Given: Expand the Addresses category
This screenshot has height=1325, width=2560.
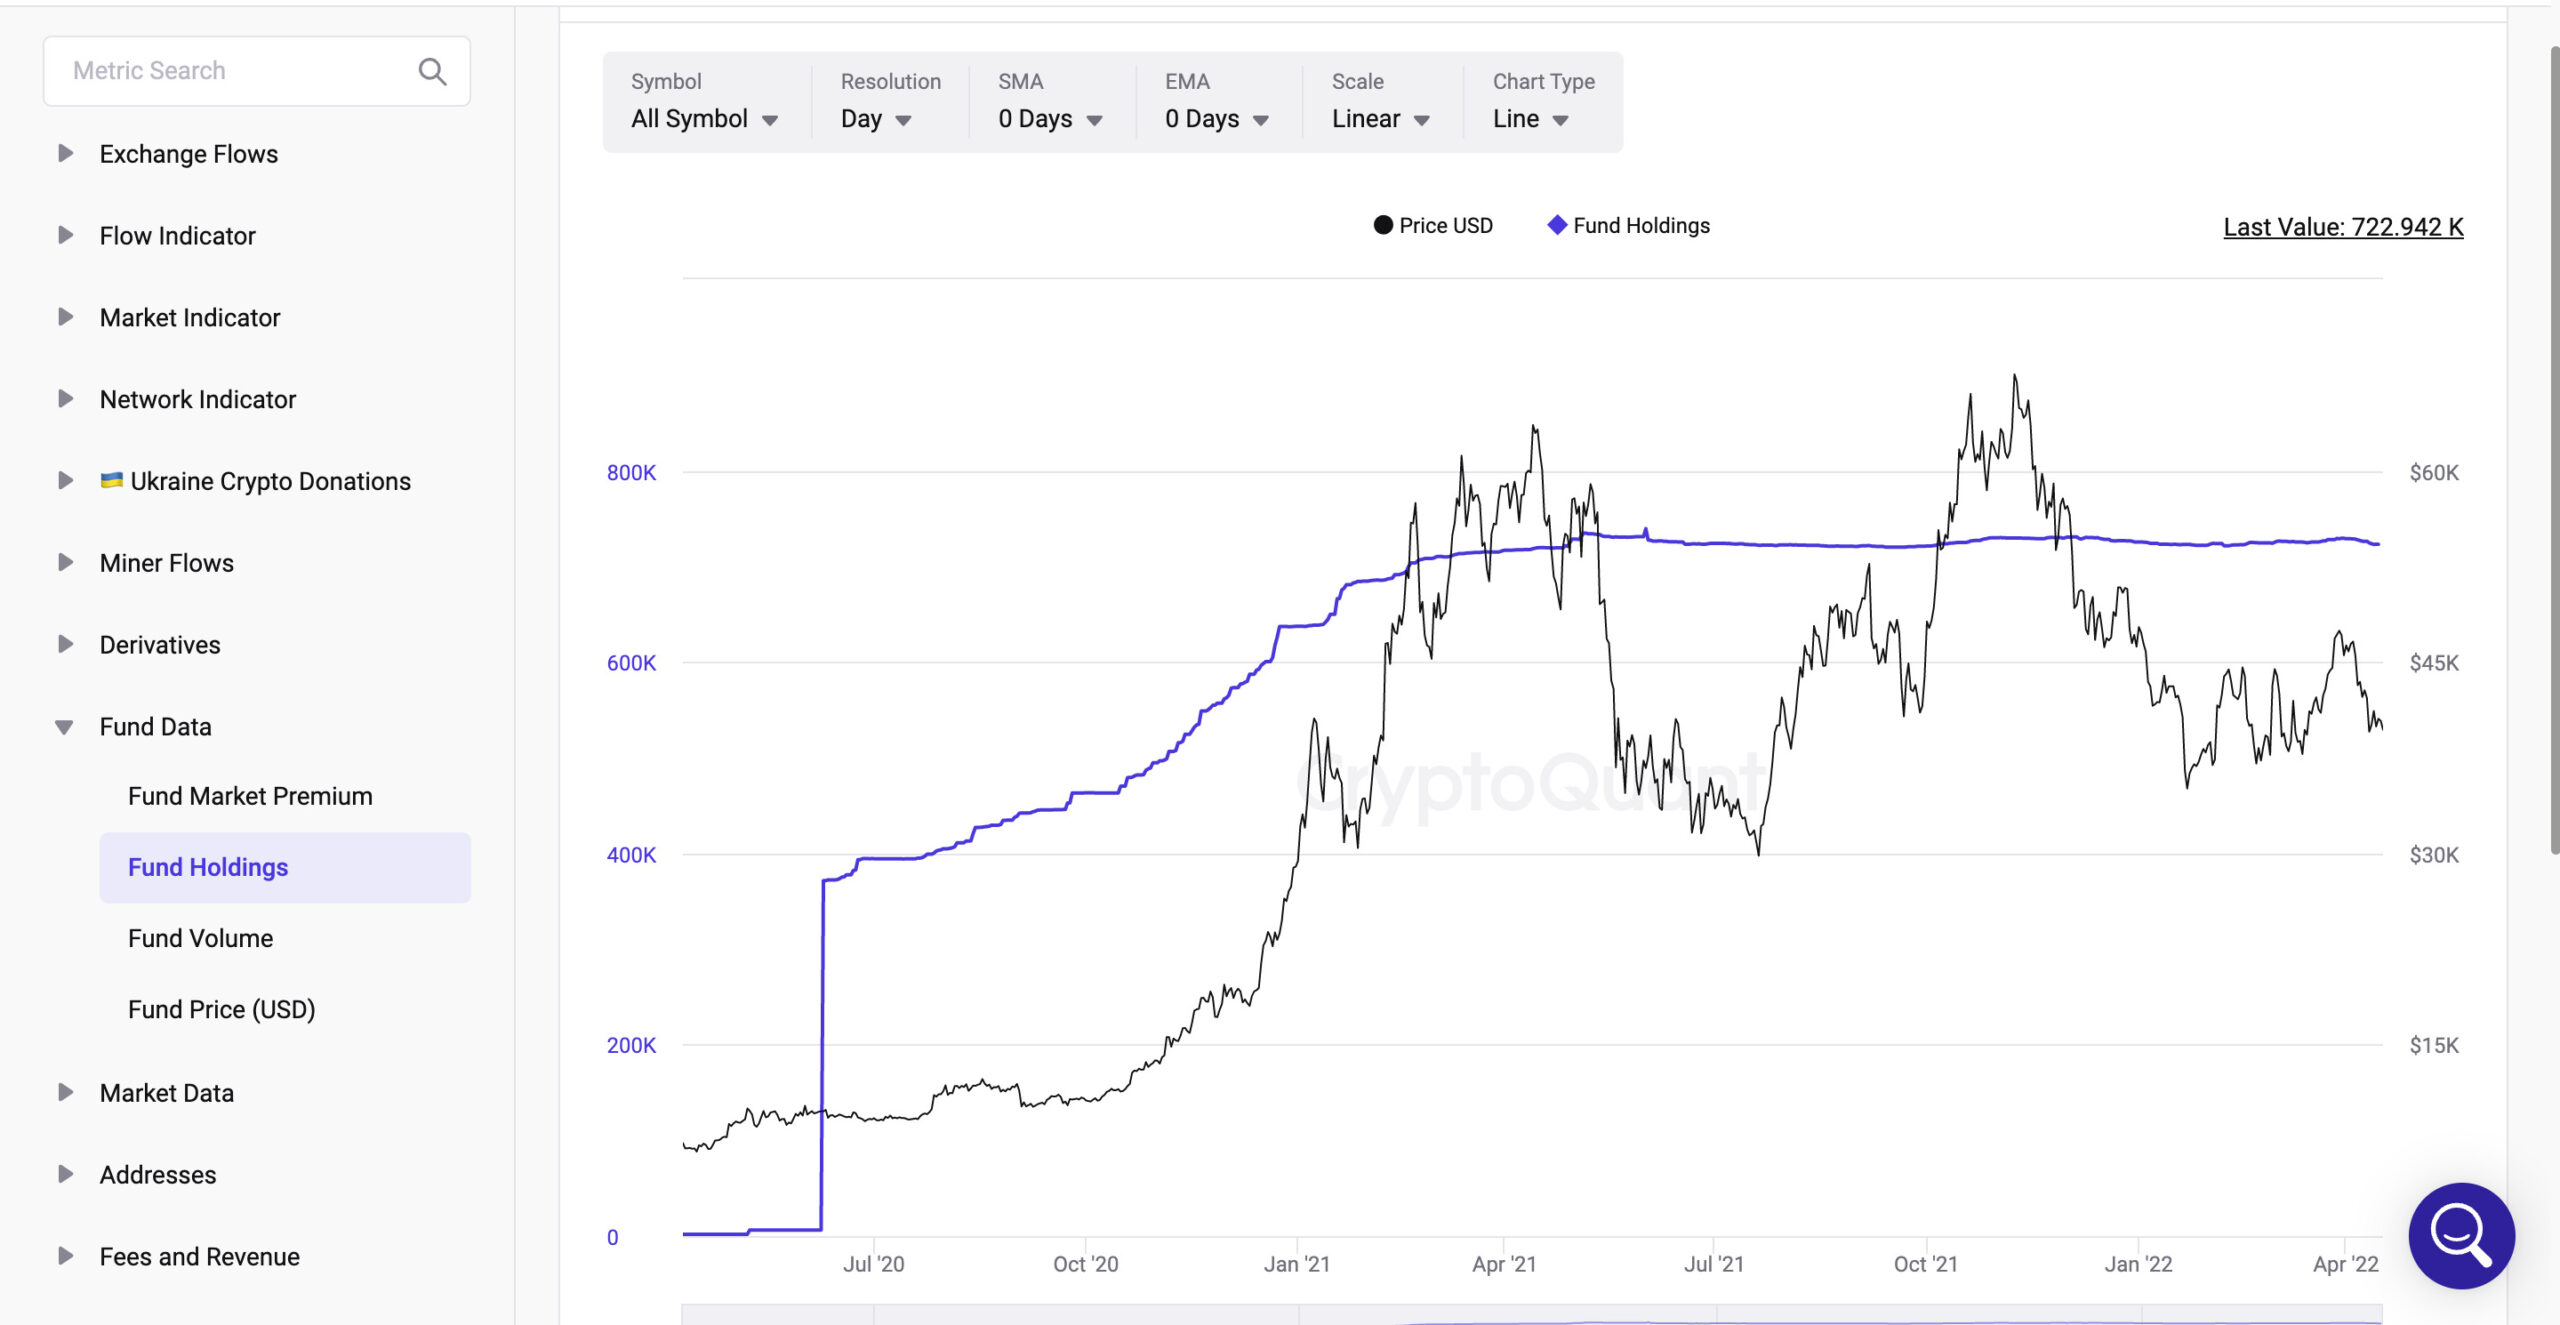Looking at the screenshot, I should click(x=66, y=1174).
